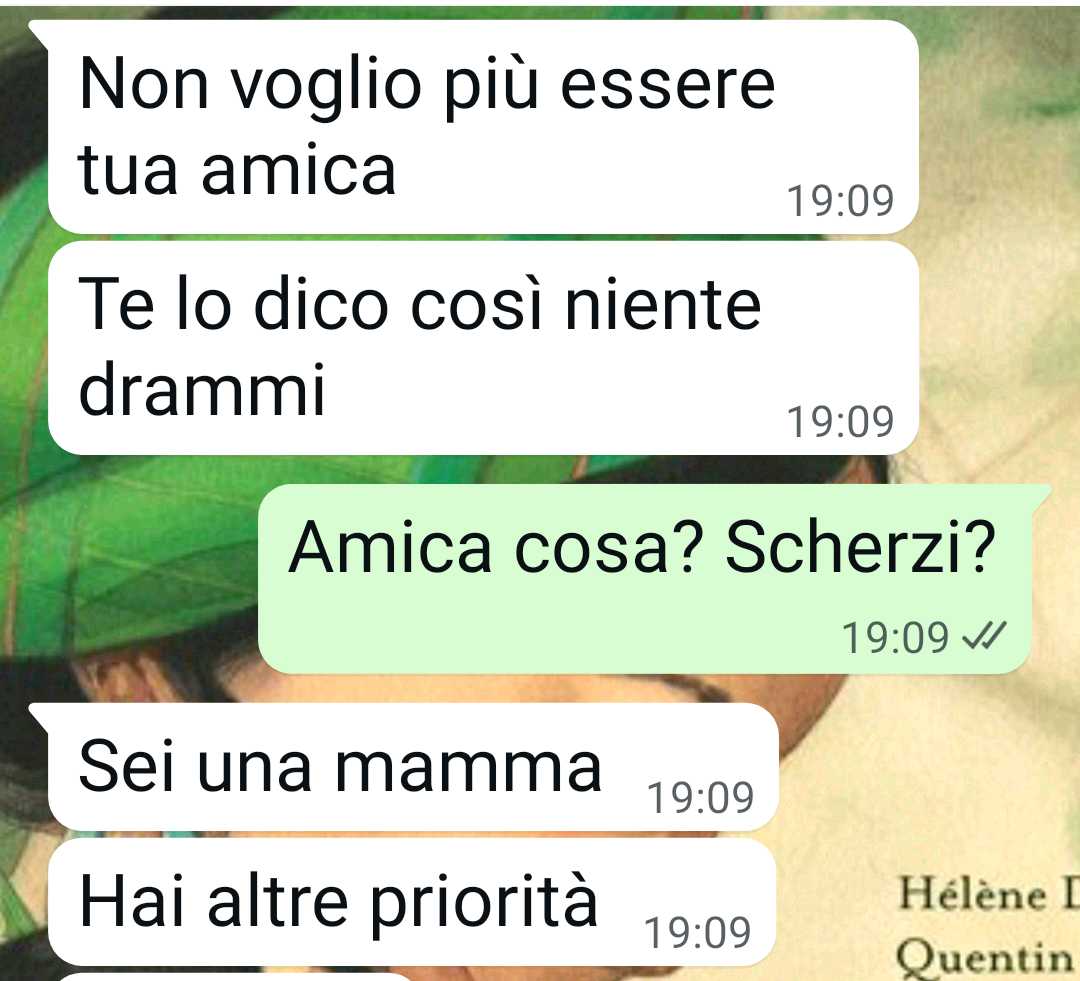Viewport: 1080px width, 981px height.
Task: Click the 19:09 timestamp under "tua amica"
Action: (x=840, y=200)
